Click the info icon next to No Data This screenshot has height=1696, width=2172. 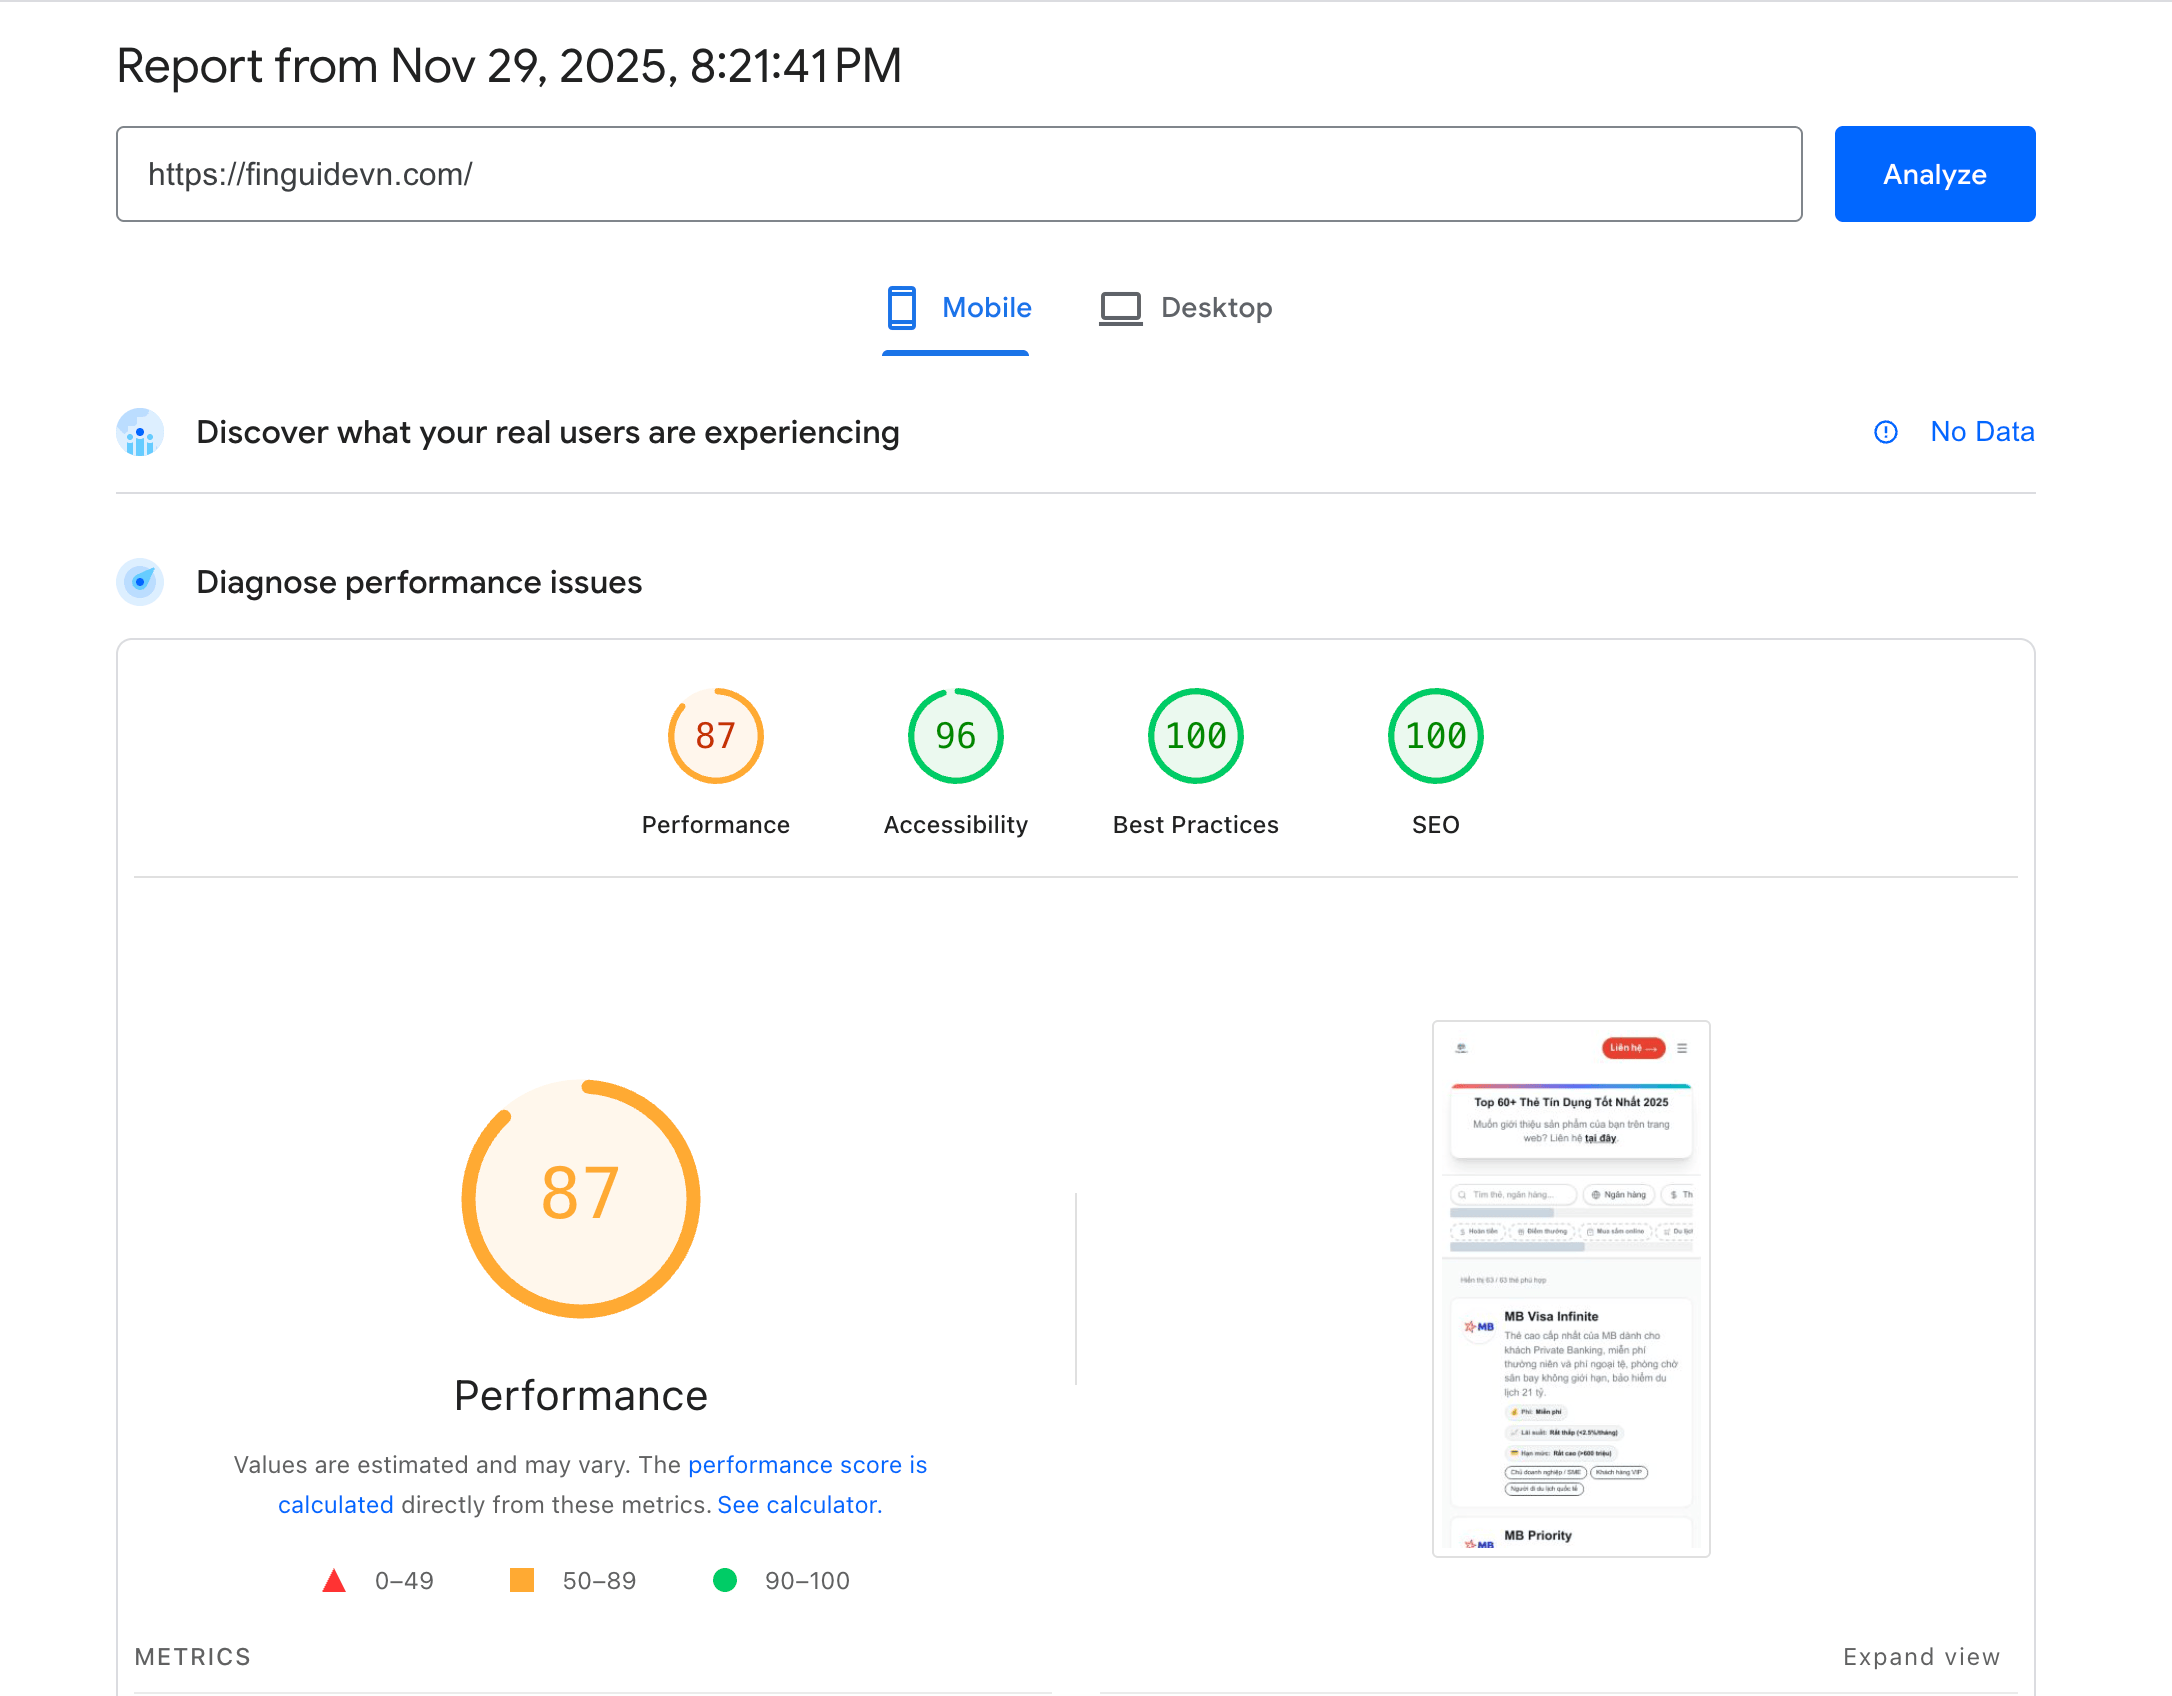click(x=1886, y=432)
